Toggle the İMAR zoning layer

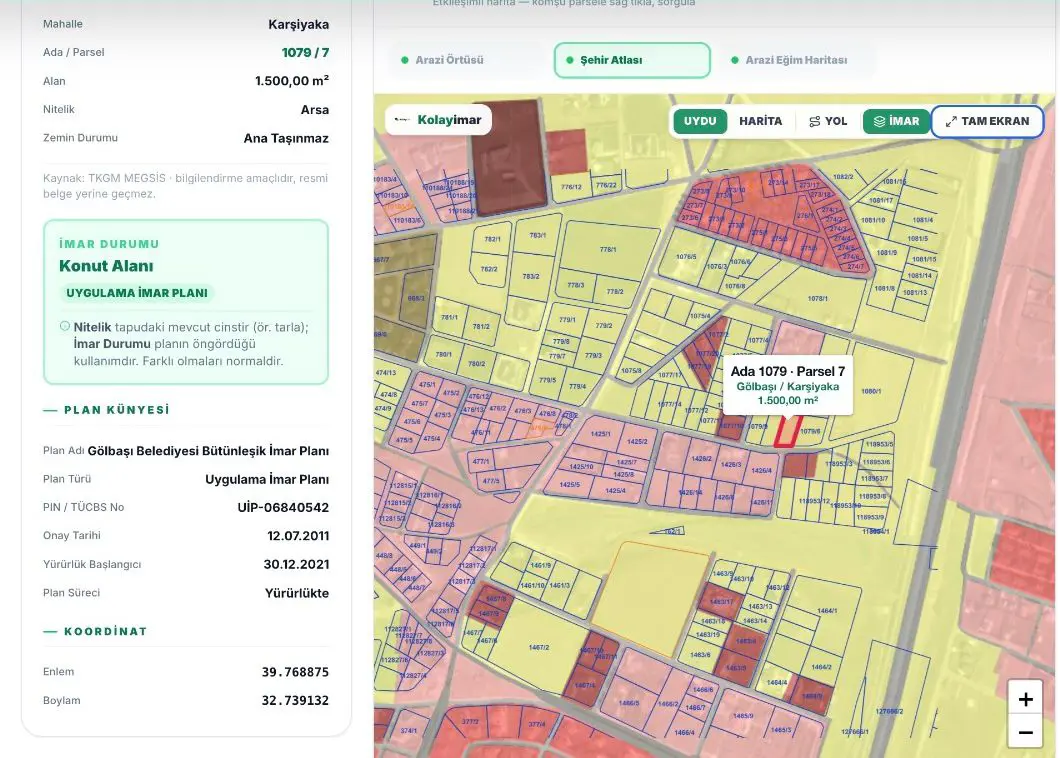[896, 121]
